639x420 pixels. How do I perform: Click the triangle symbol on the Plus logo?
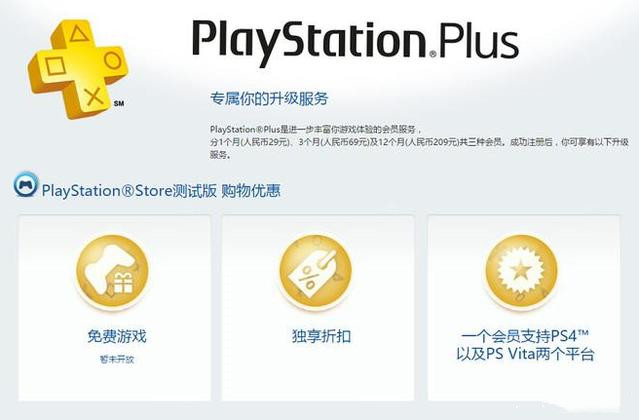[79, 34]
